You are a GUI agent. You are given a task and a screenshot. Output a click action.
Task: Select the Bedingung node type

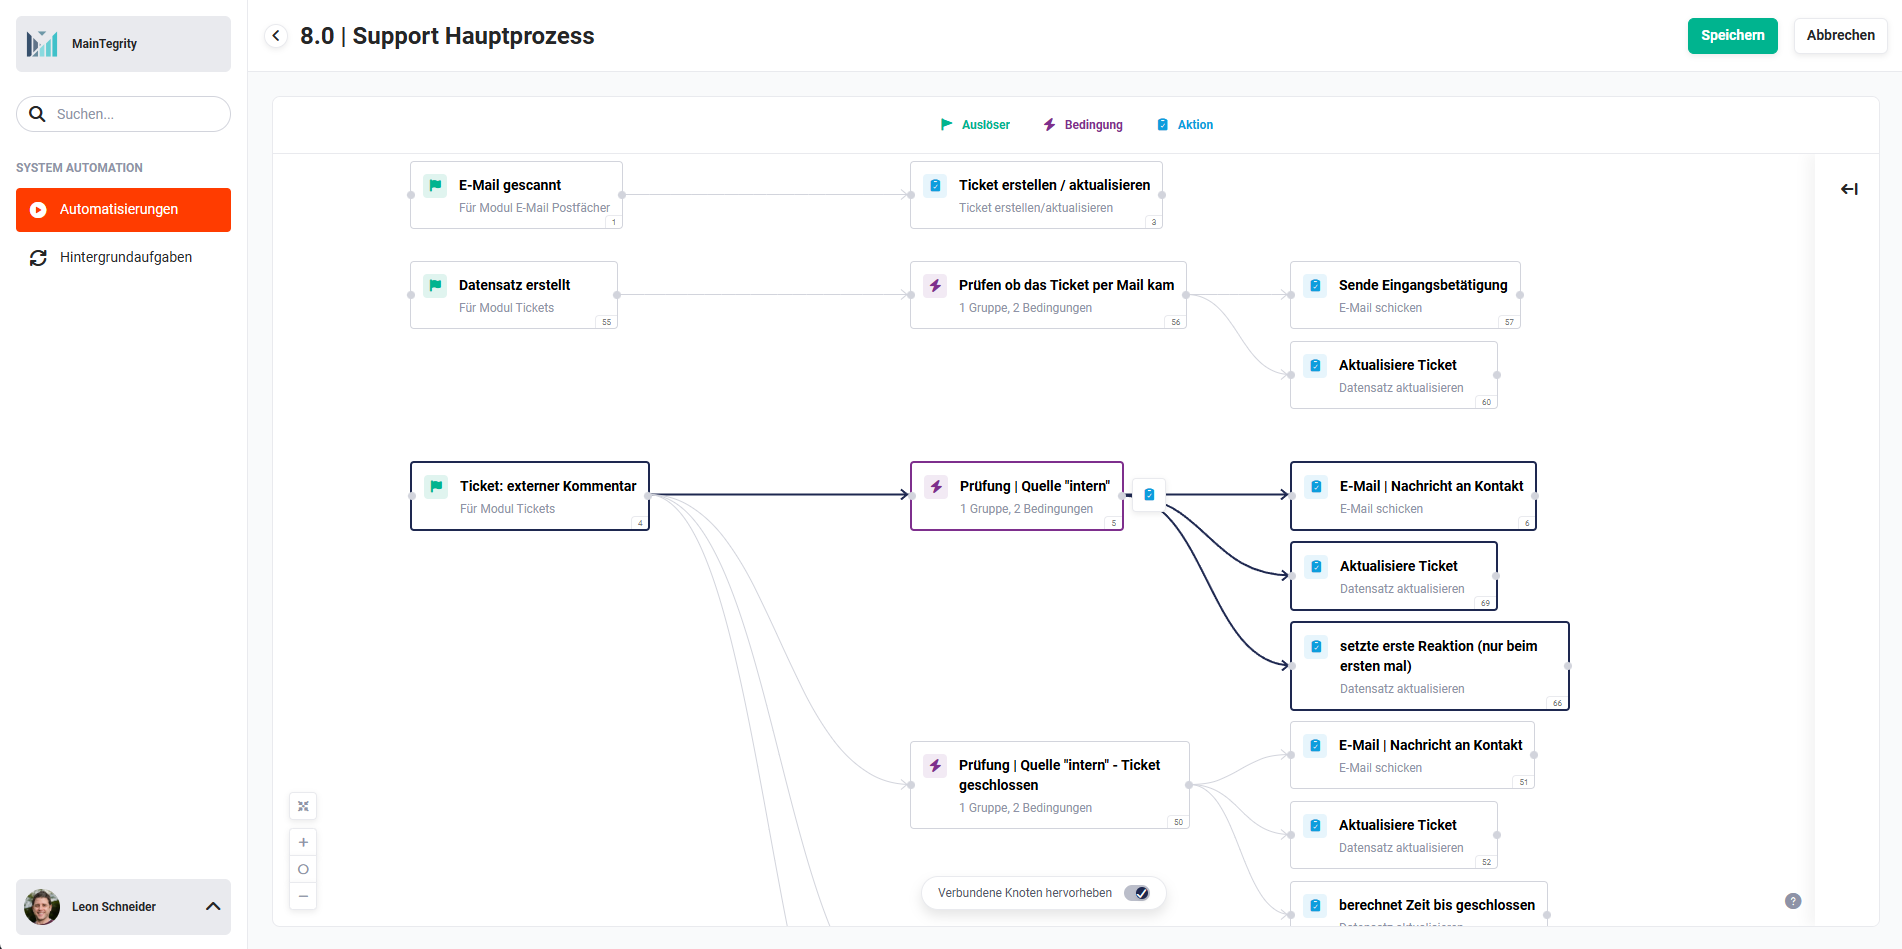click(1083, 125)
